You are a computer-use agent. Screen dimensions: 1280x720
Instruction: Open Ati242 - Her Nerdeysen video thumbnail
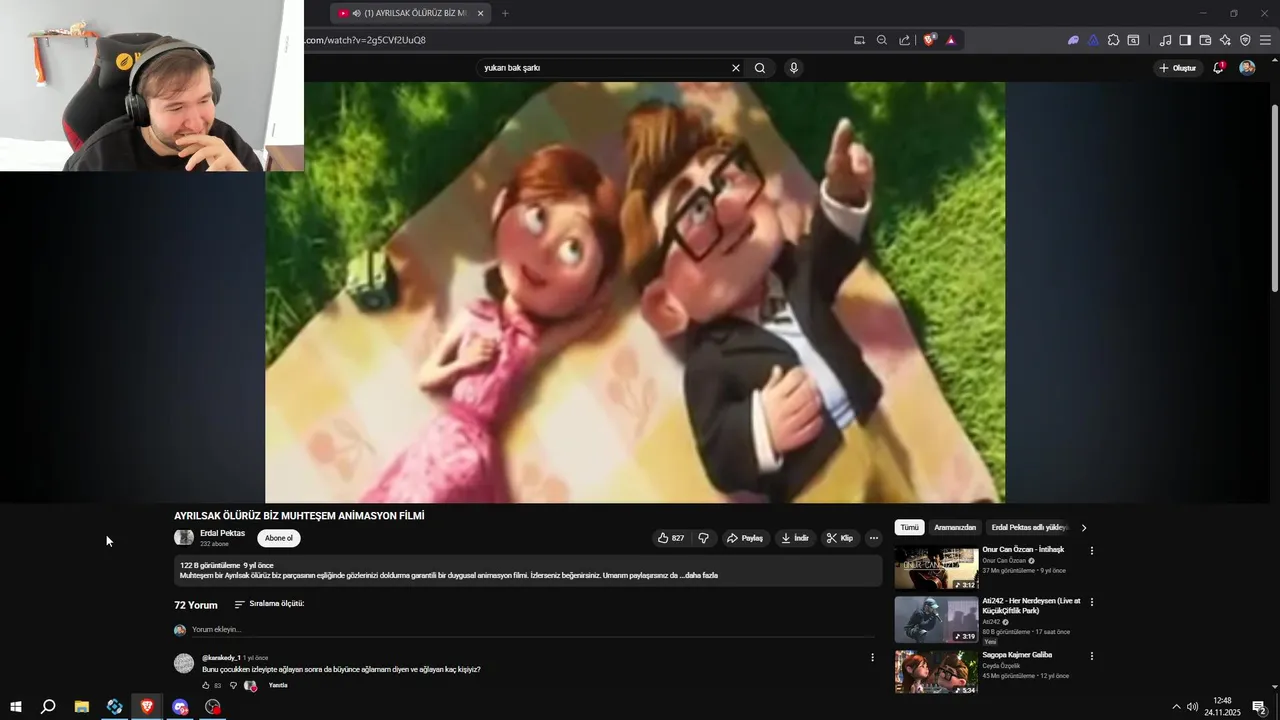[x=936, y=620]
